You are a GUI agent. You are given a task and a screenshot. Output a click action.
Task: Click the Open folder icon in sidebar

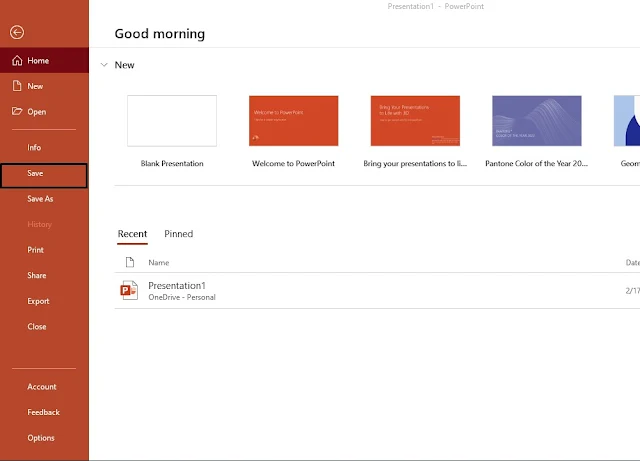(x=17, y=111)
